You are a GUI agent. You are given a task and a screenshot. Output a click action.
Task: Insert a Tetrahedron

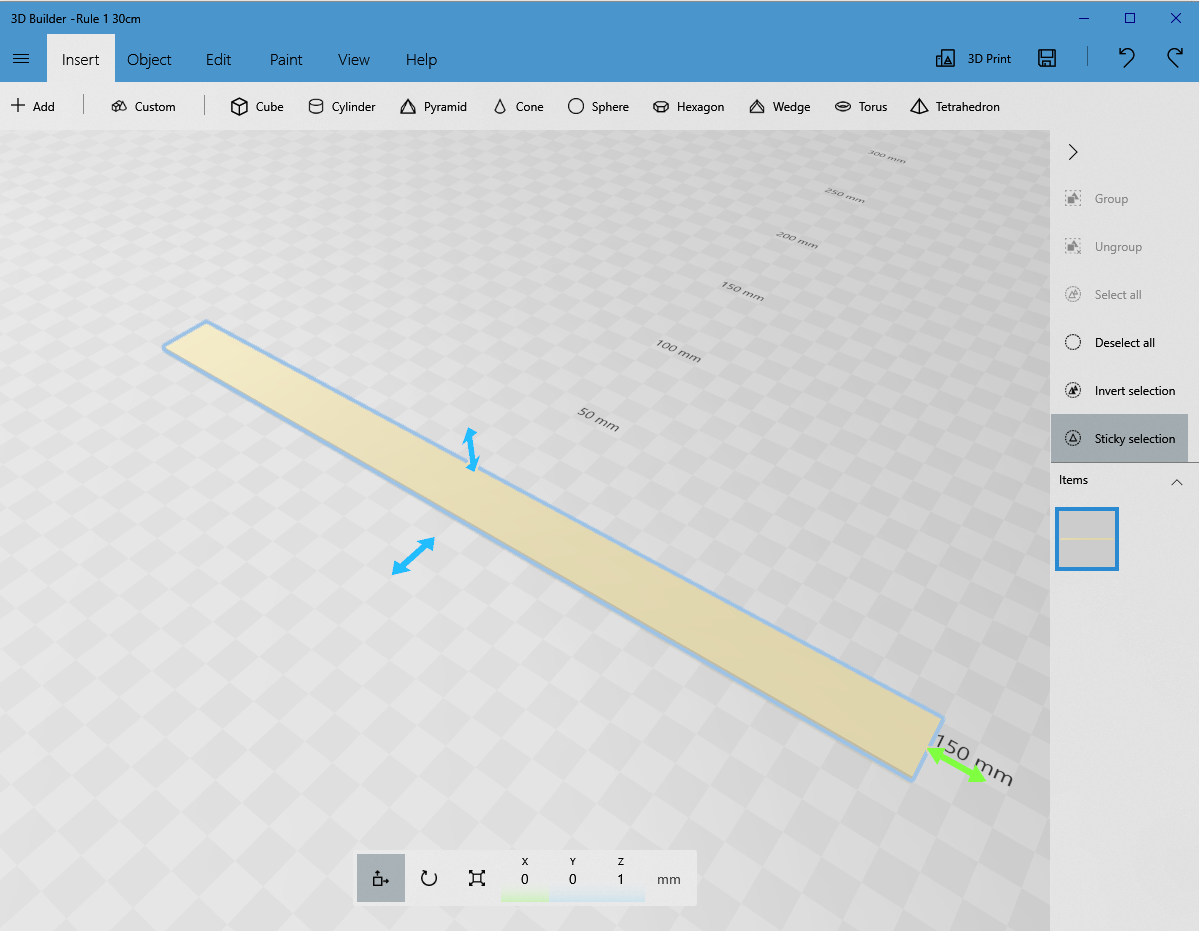point(954,106)
